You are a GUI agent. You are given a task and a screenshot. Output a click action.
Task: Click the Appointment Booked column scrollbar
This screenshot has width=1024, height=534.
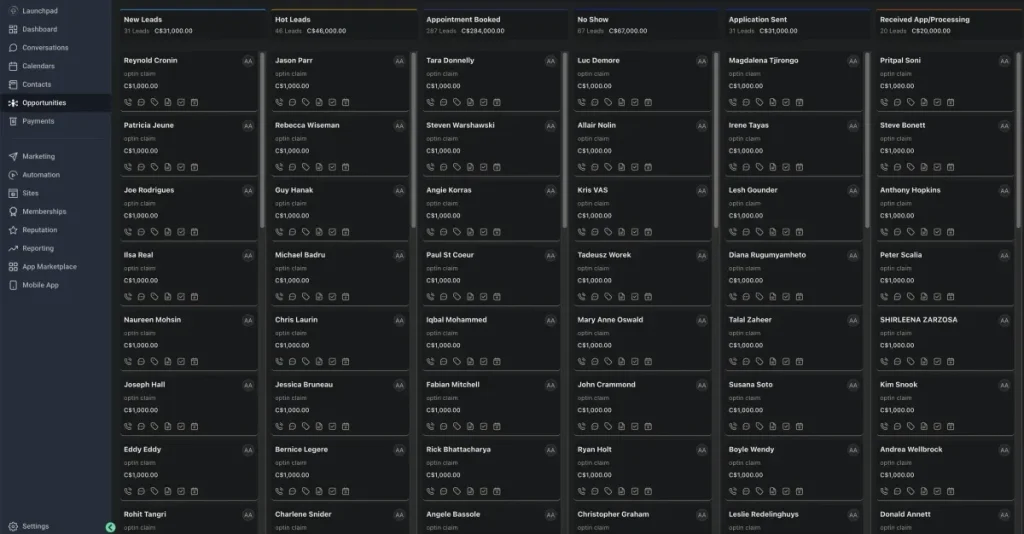click(x=565, y=140)
